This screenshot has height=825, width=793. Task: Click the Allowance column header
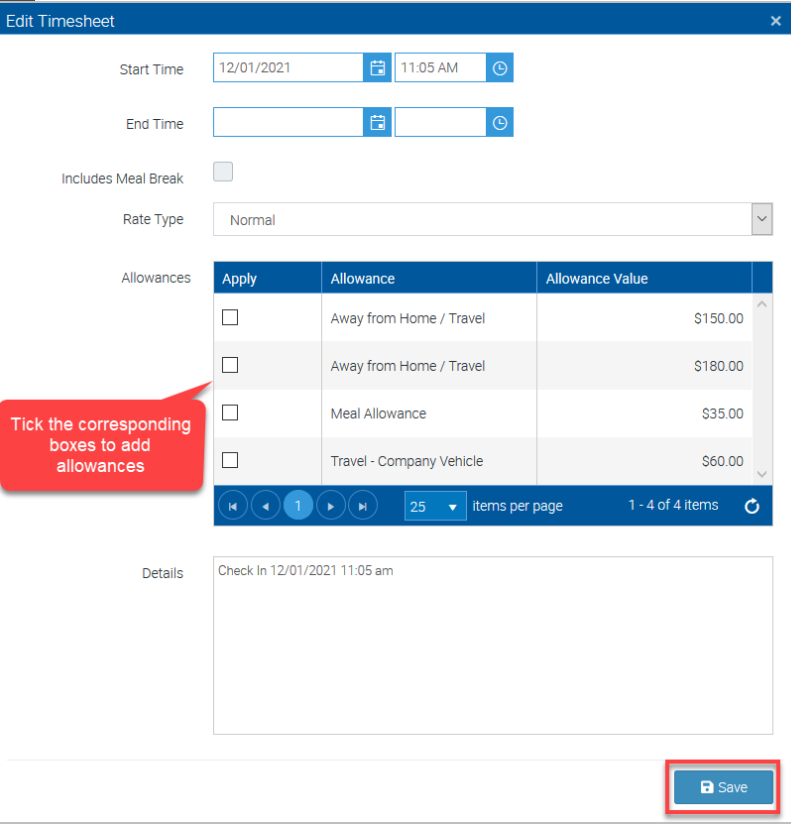(363, 279)
